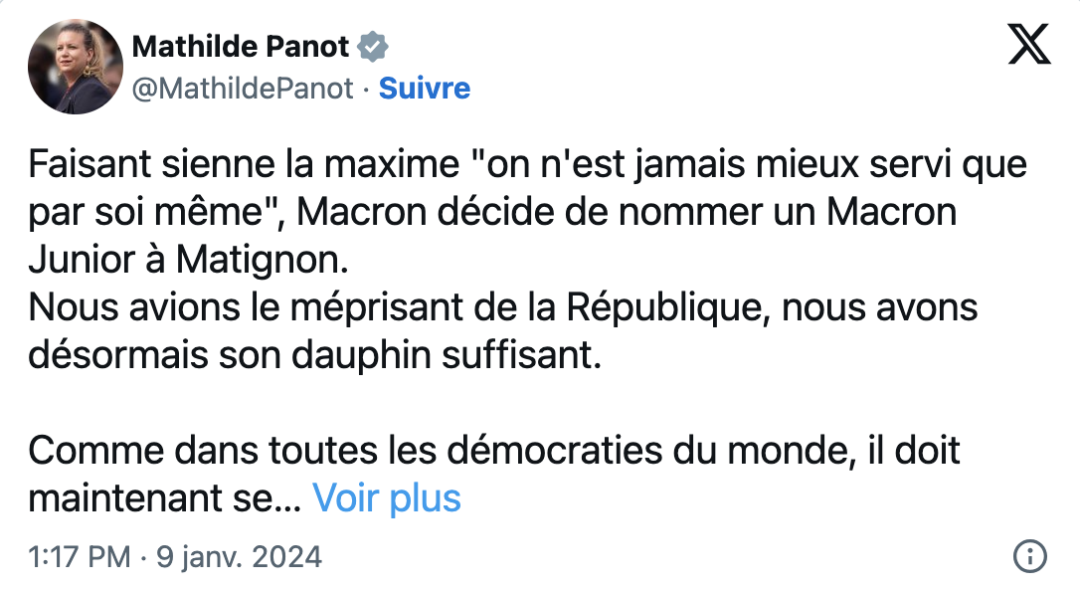Open the tweet info circle icon
The width and height of the screenshot is (1080, 591).
coord(1029,556)
